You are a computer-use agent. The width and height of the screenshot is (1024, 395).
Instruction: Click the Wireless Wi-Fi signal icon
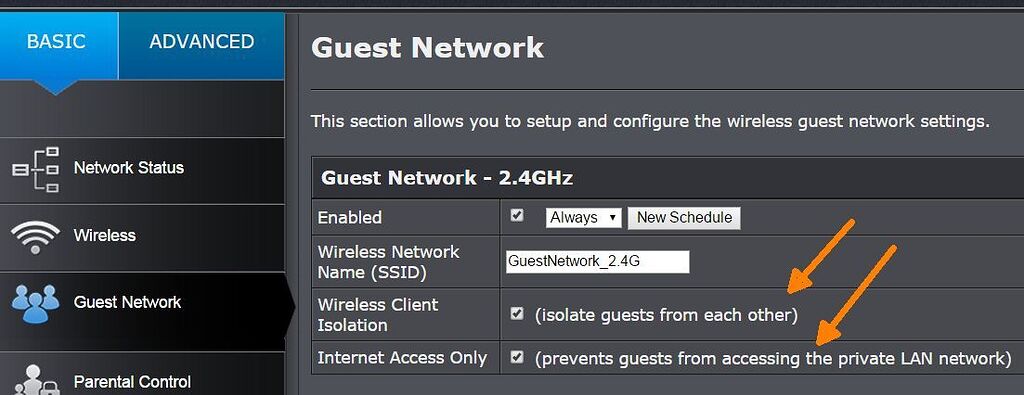pyautogui.click(x=35, y=237)
